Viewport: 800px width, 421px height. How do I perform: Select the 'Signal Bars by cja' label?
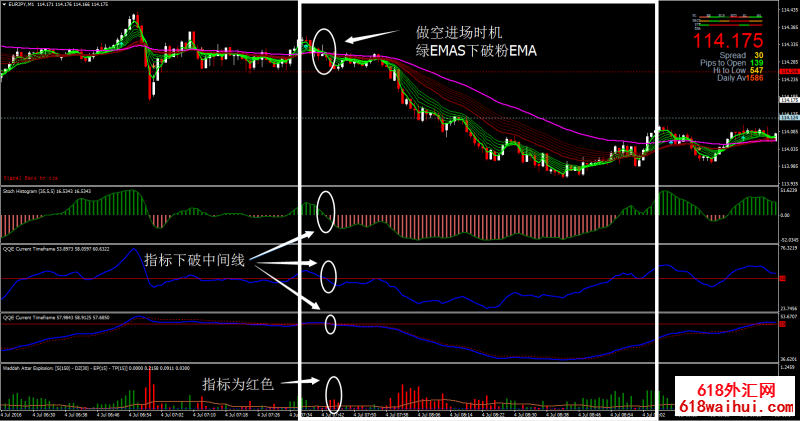(31, 178)
